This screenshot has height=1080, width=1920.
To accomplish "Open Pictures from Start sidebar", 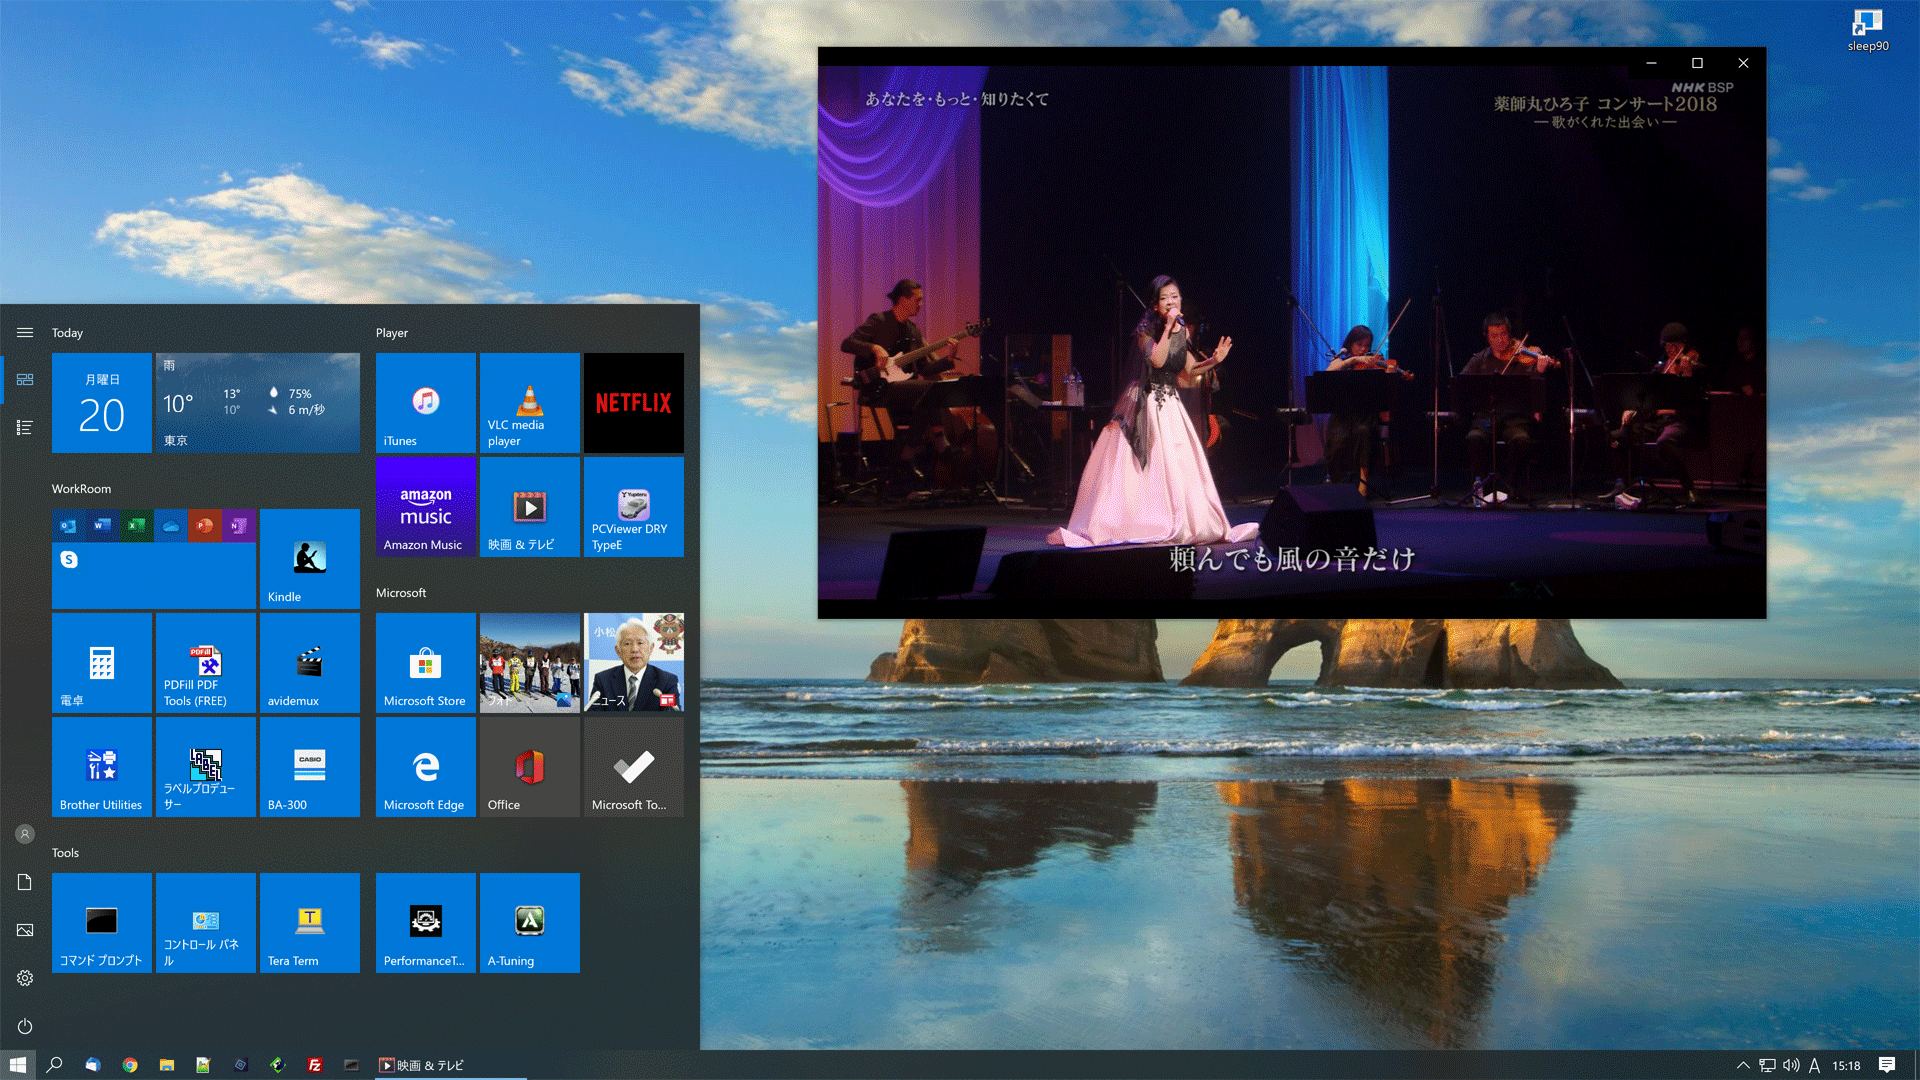I will [x=25, y=930].
